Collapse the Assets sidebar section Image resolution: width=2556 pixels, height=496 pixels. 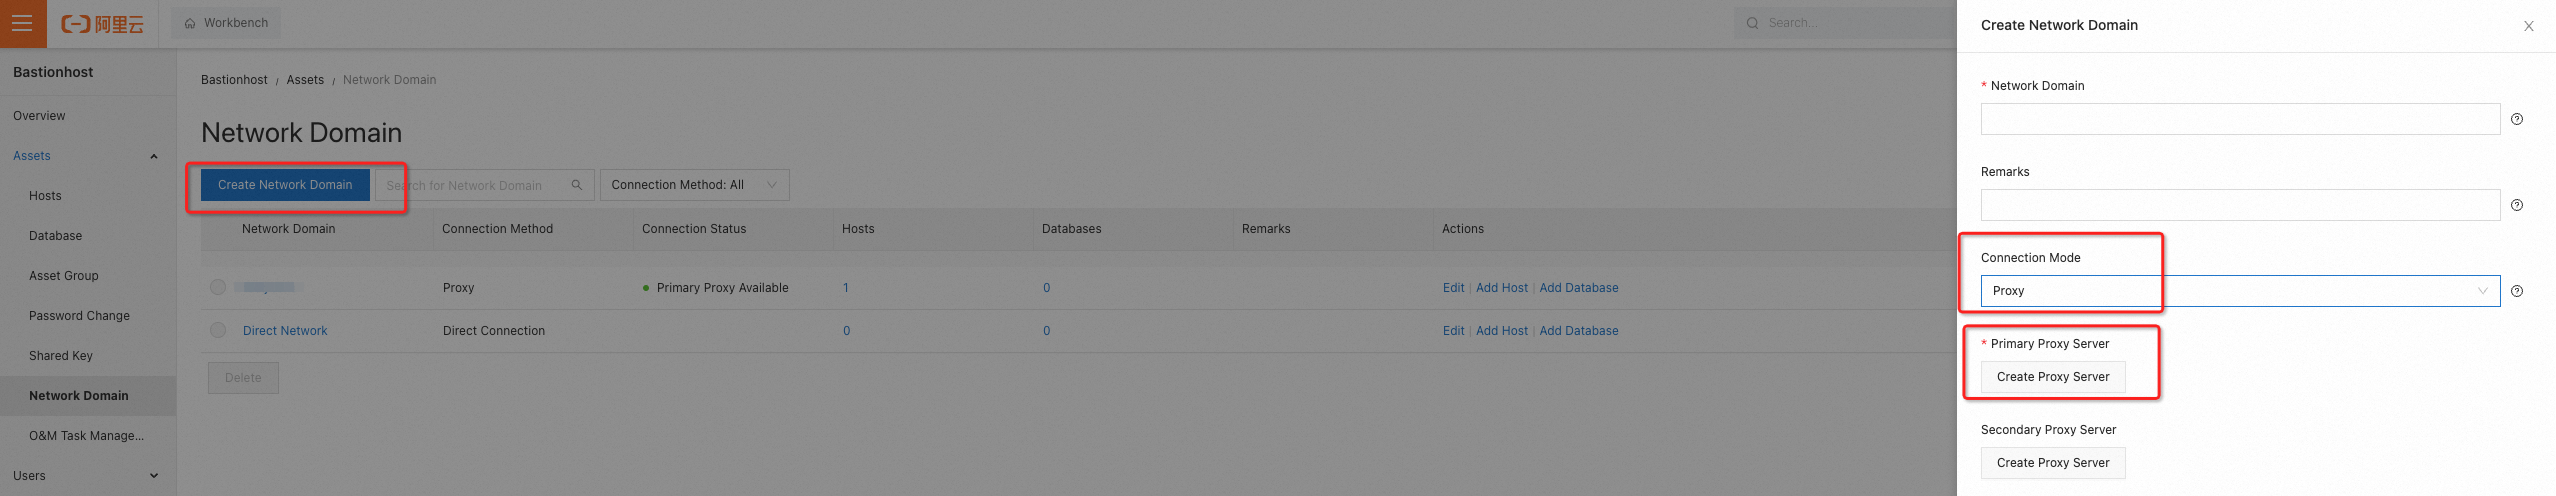tap(154, 156)
